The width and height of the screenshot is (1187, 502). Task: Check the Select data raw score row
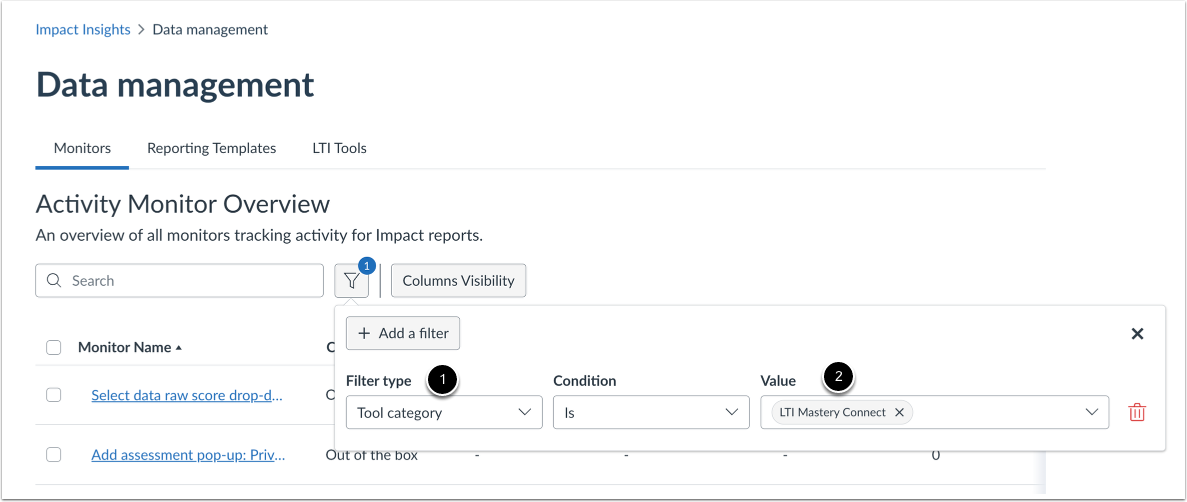coord(54,395)
